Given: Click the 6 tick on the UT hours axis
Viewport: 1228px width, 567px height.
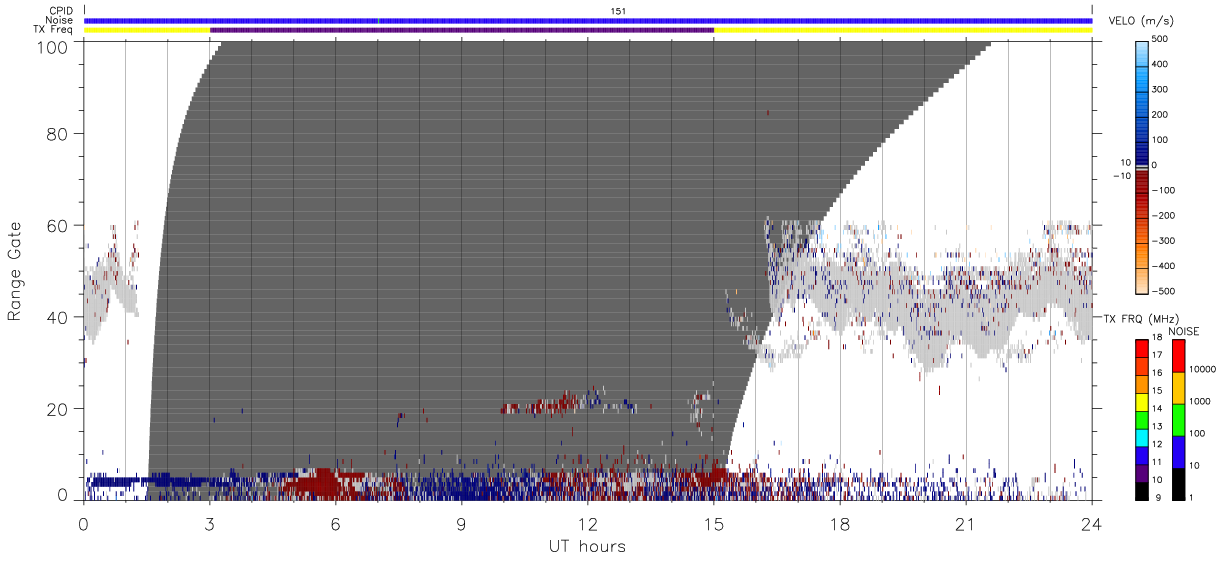Looking at the screenshot, I should (336, 523).
